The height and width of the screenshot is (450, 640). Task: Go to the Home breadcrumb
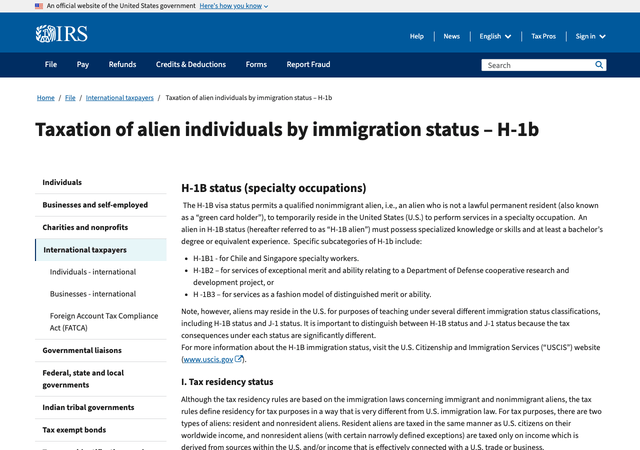(x=46, y=98)
